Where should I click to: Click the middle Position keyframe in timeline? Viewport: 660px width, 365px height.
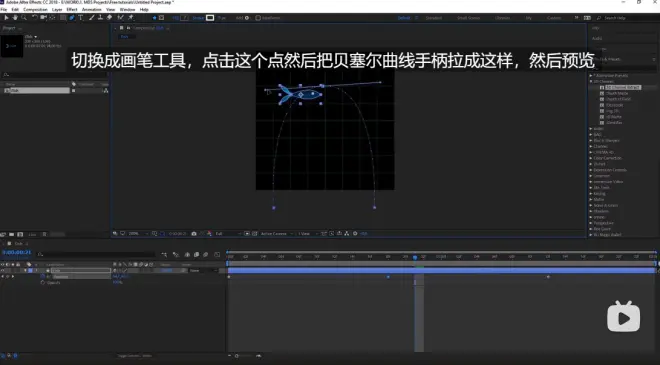pos(388,277)
